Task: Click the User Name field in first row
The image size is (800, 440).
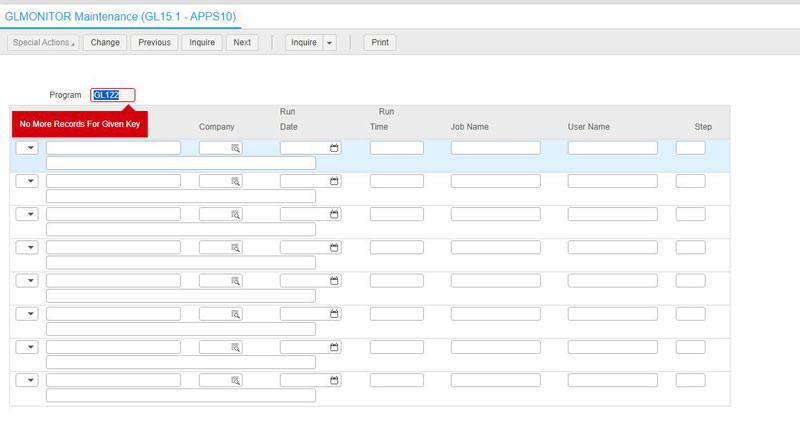Action: pos(613,148)
